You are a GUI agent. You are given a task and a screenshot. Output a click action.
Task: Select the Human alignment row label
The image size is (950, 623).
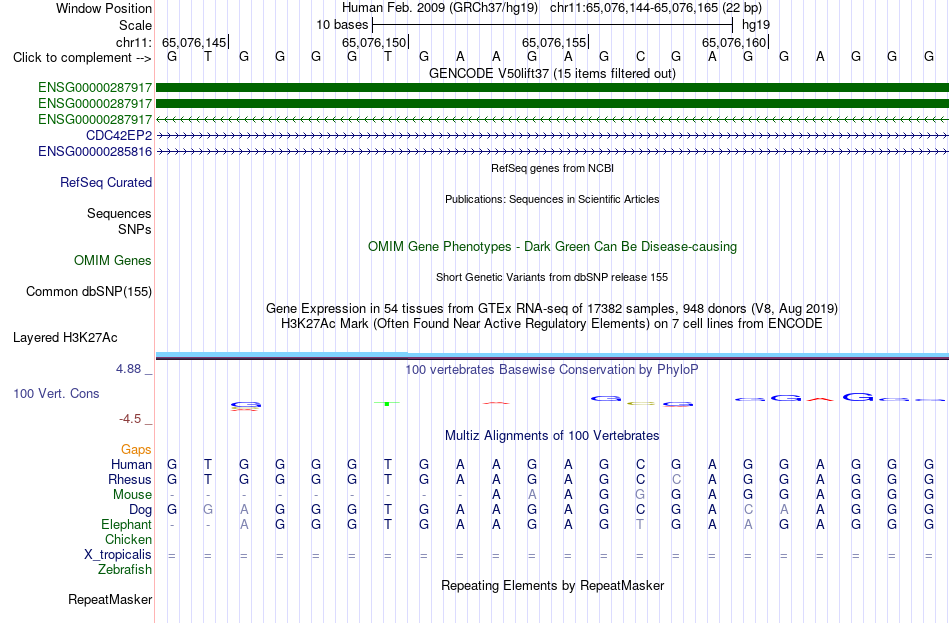131,464
